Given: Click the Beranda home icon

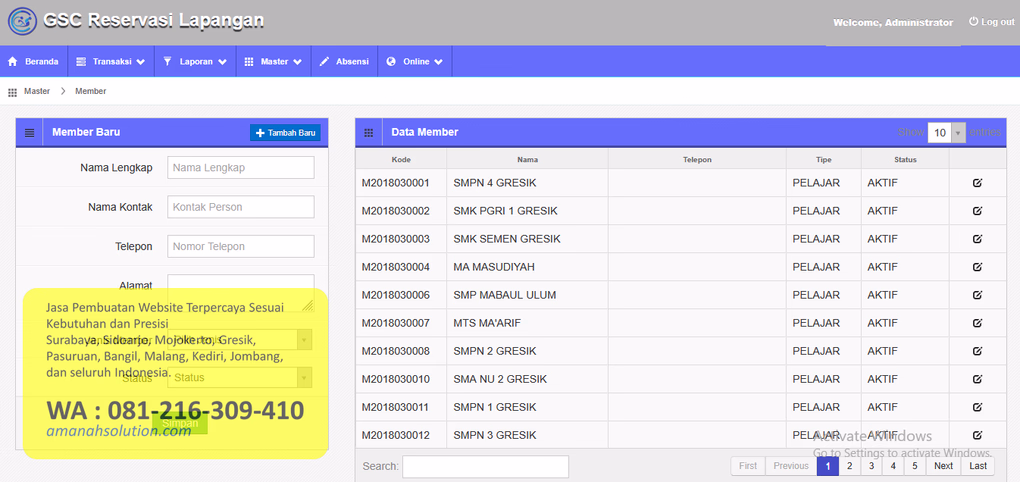Looking at the screenshot, I should 12,62.
